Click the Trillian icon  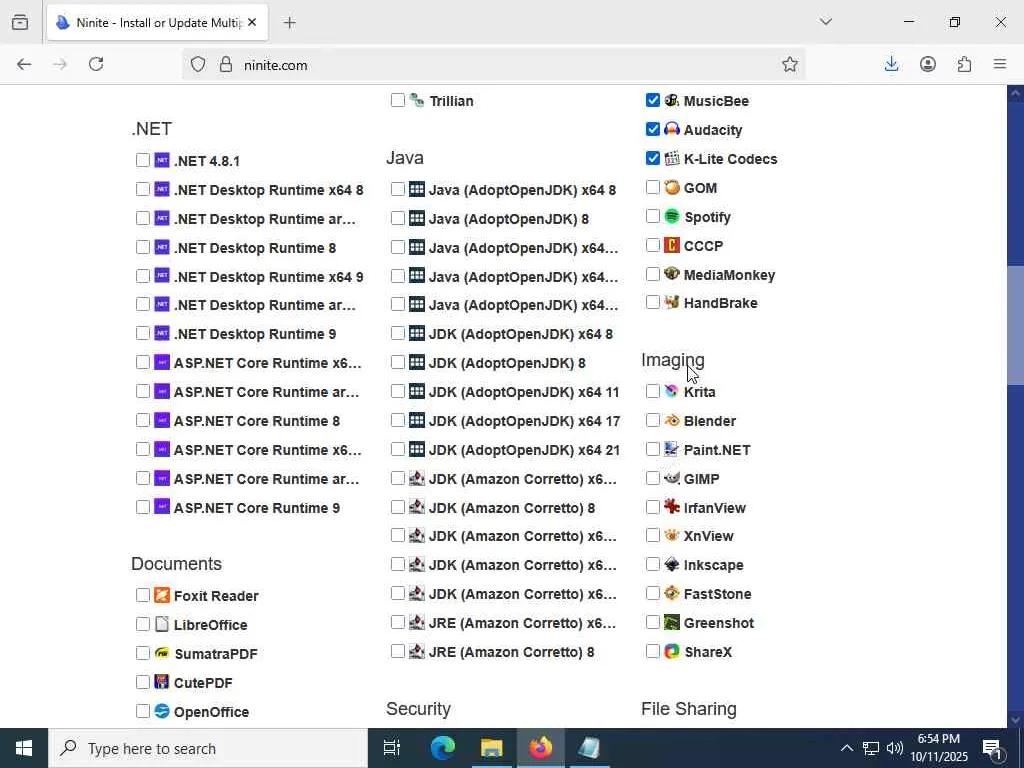click(417, 101)
